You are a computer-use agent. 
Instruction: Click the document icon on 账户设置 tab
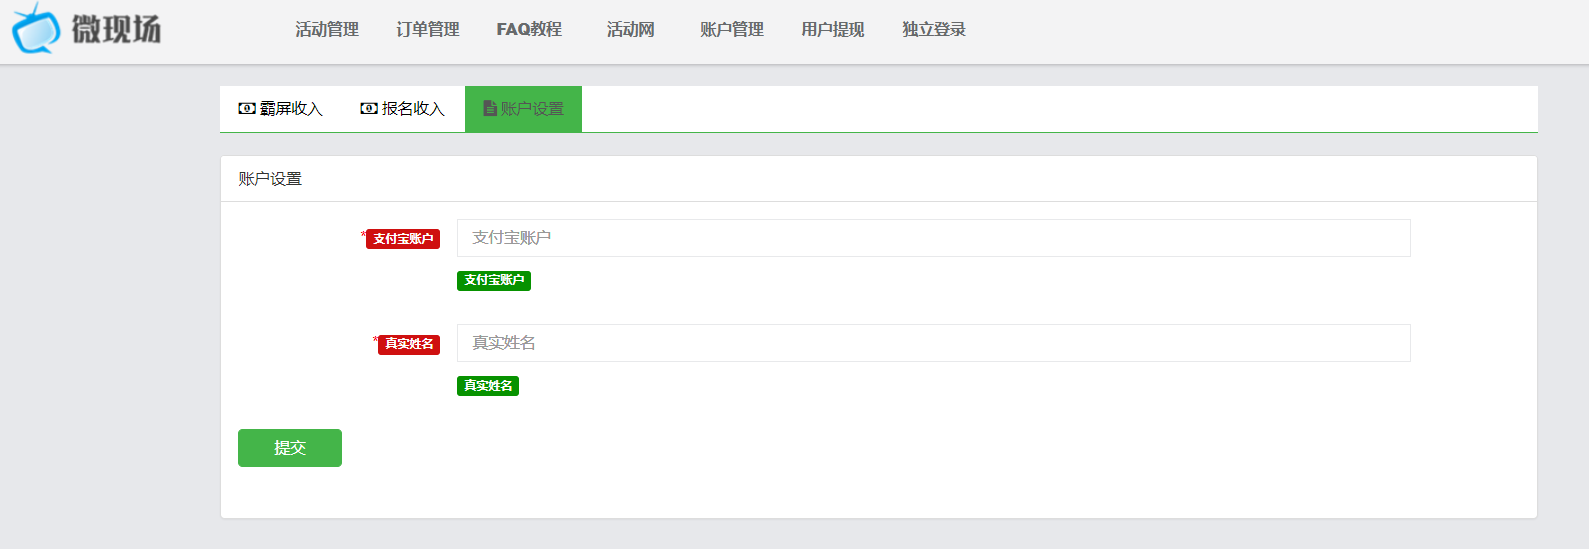click(490, 108)
